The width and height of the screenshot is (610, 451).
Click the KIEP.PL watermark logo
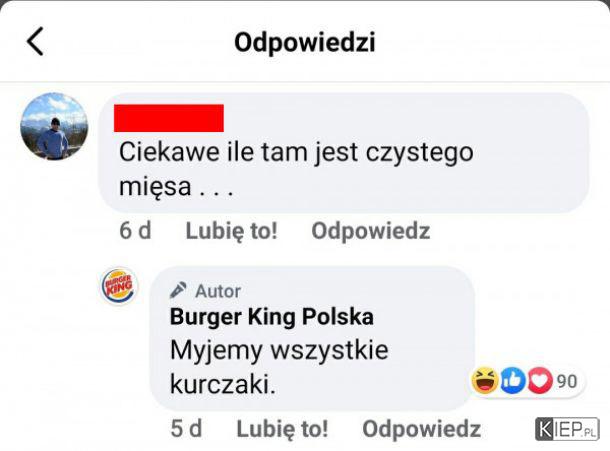(567, 429)
